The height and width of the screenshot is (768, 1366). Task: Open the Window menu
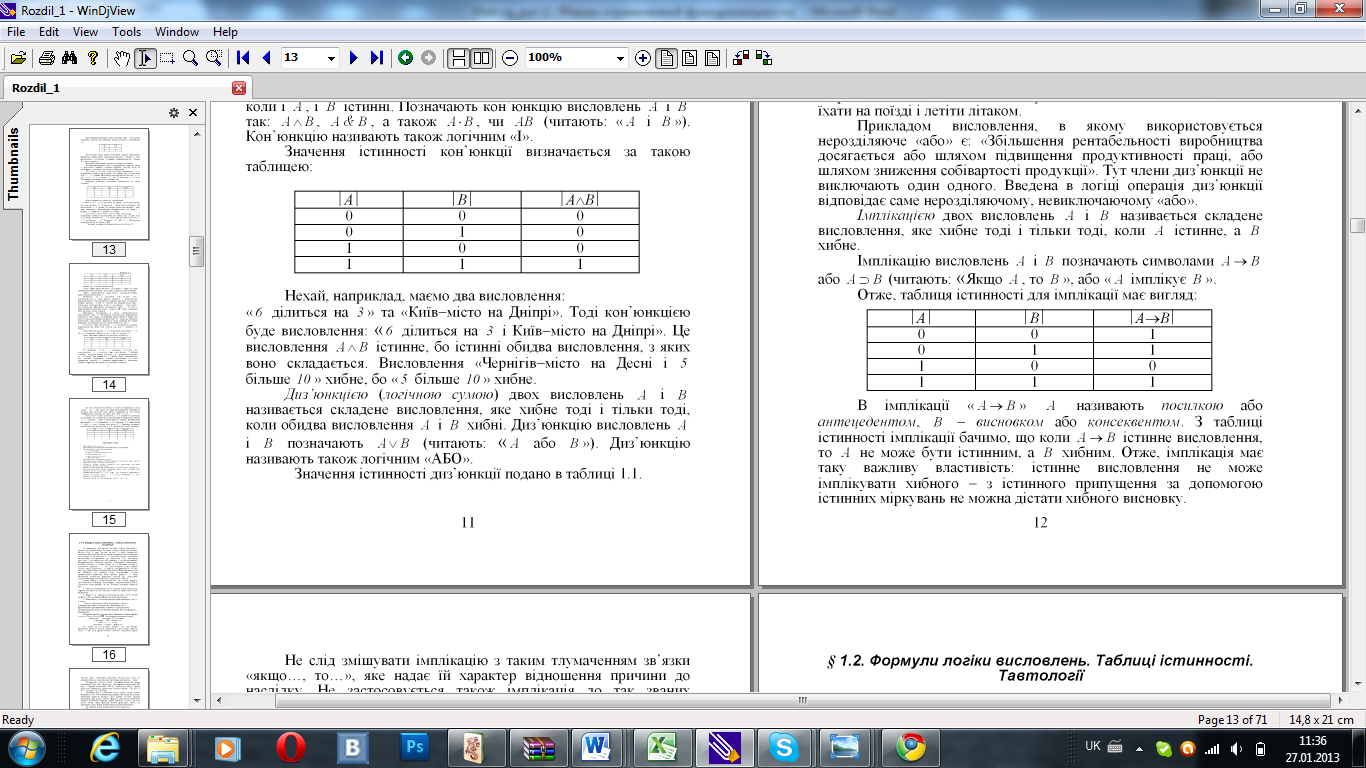point(177,32)
